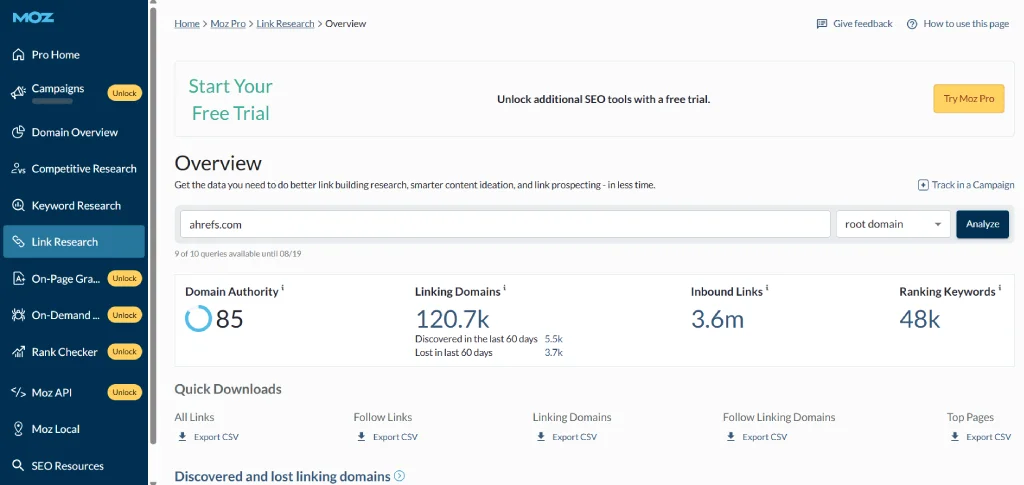Click the Analyze button
The height and width of the screenshot is (485, 1024).
click(982, 224)
